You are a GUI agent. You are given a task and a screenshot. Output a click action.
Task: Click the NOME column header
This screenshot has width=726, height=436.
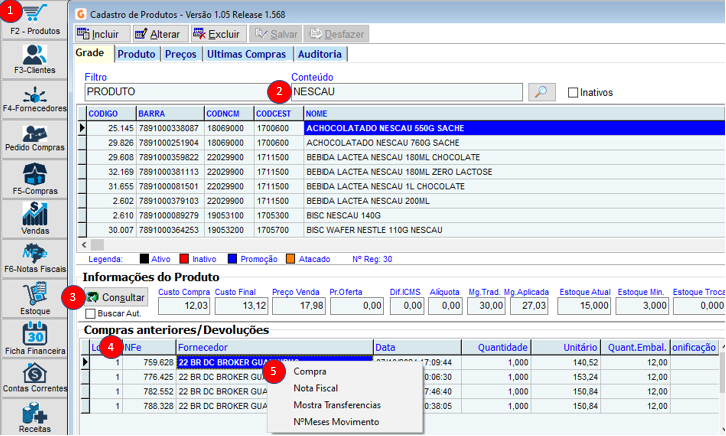[514, 113]
